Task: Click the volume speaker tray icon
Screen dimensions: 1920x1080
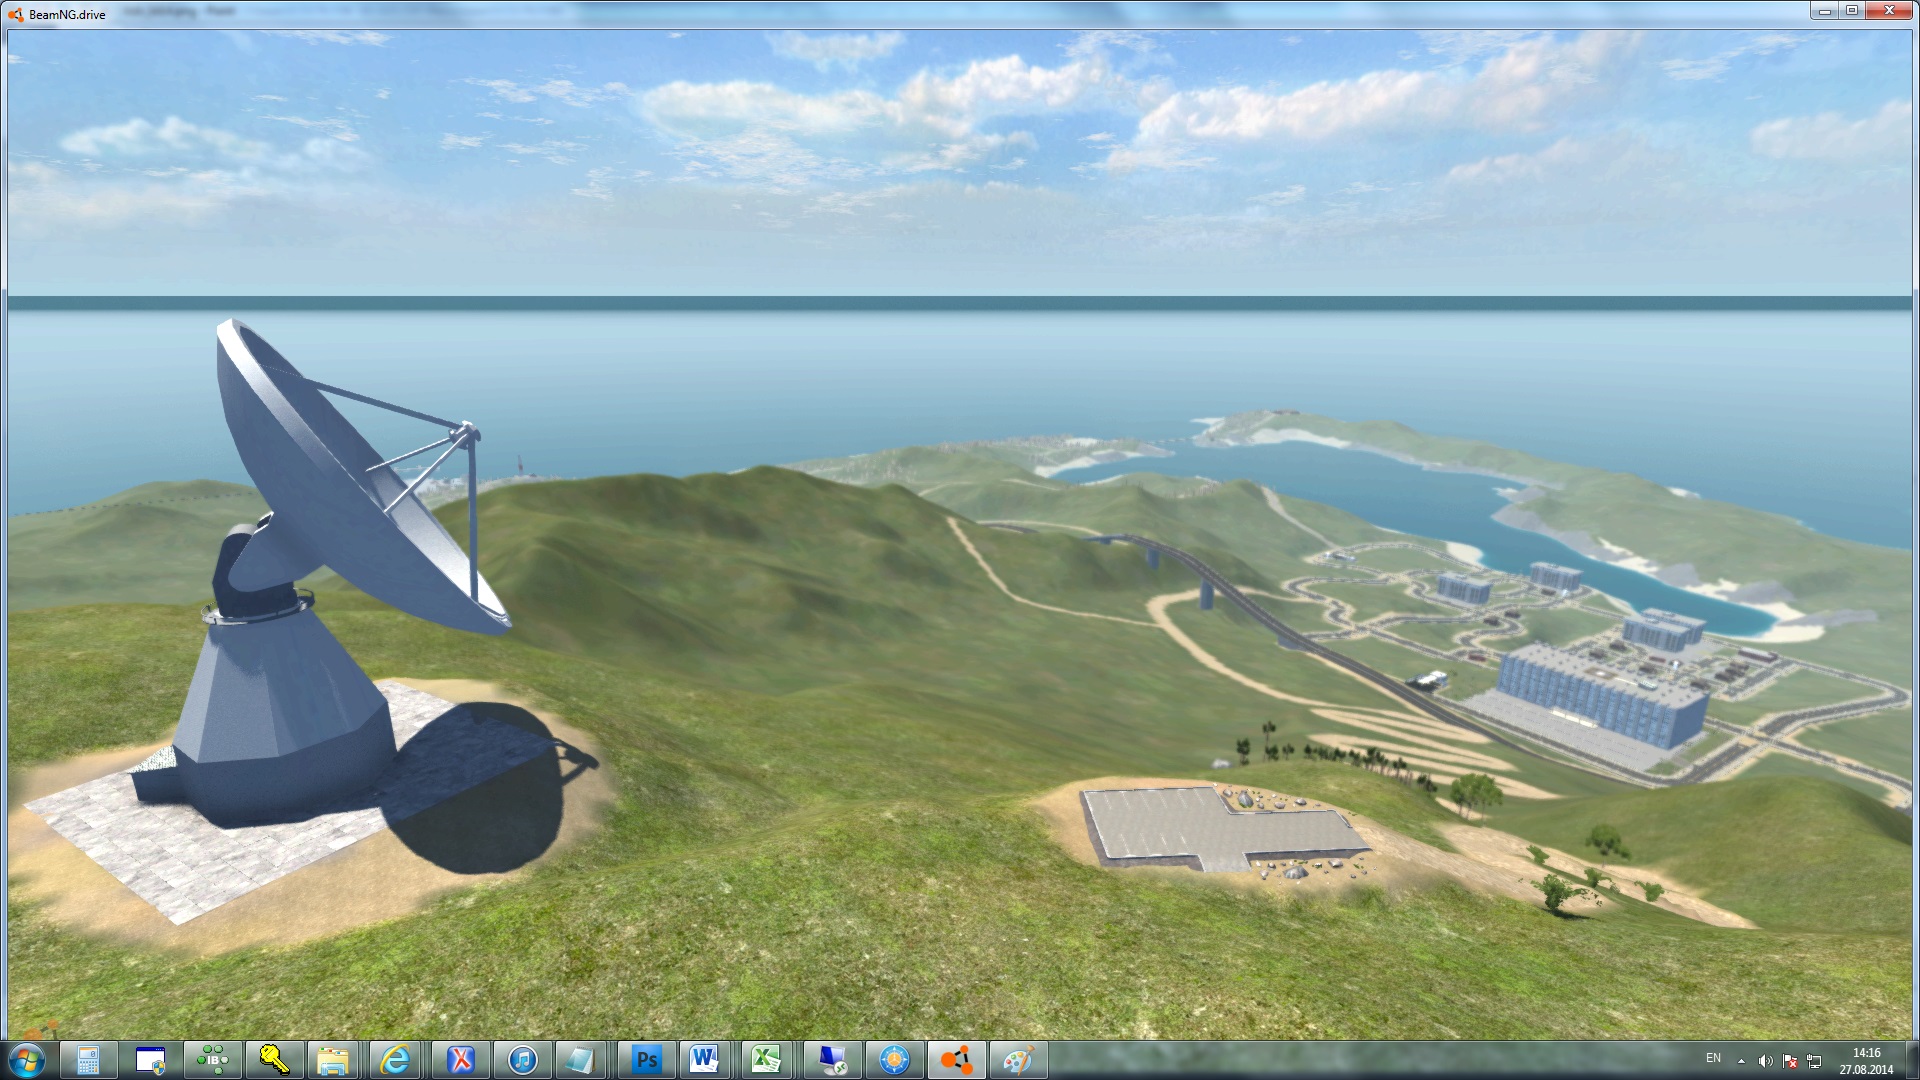Action: coord(1765,1061)
